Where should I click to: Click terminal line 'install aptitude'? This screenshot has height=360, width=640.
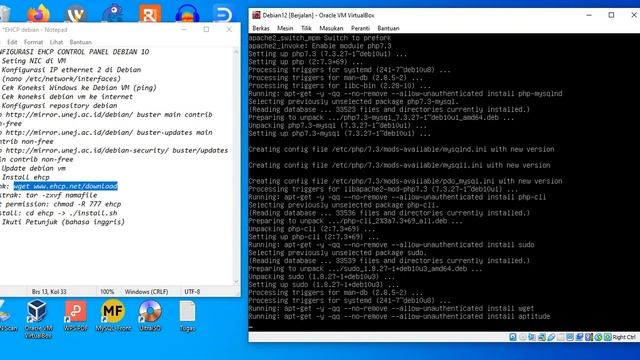(x=399, y=316)
